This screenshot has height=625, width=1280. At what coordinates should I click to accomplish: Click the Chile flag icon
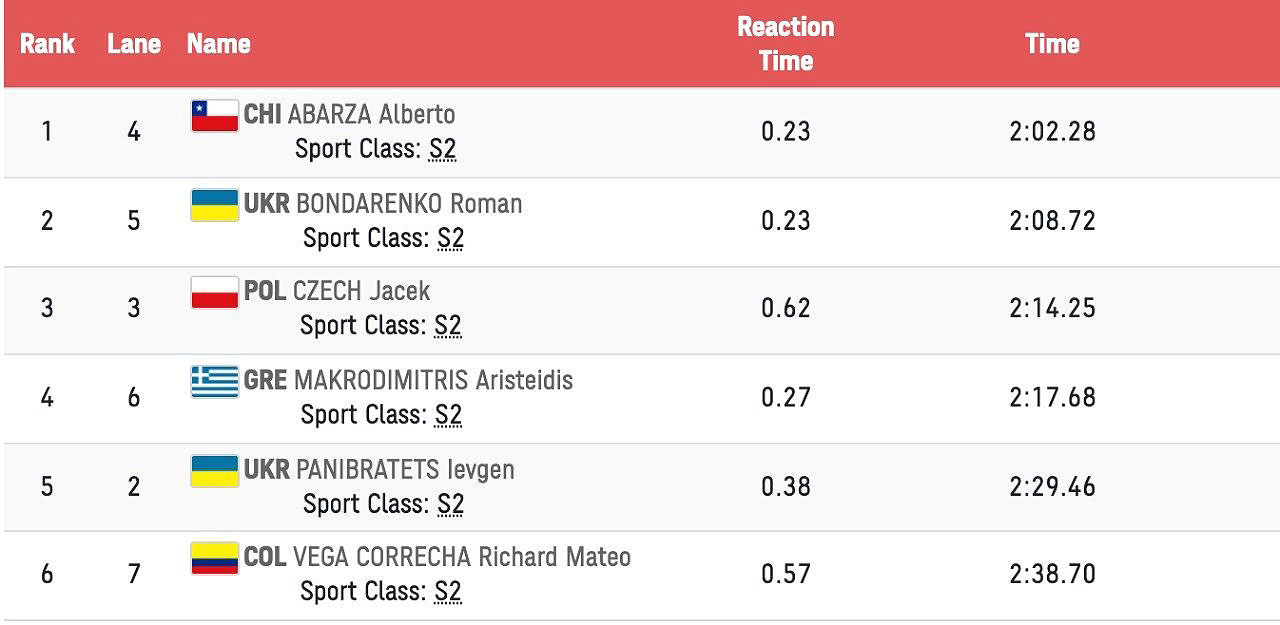(214, 116)
